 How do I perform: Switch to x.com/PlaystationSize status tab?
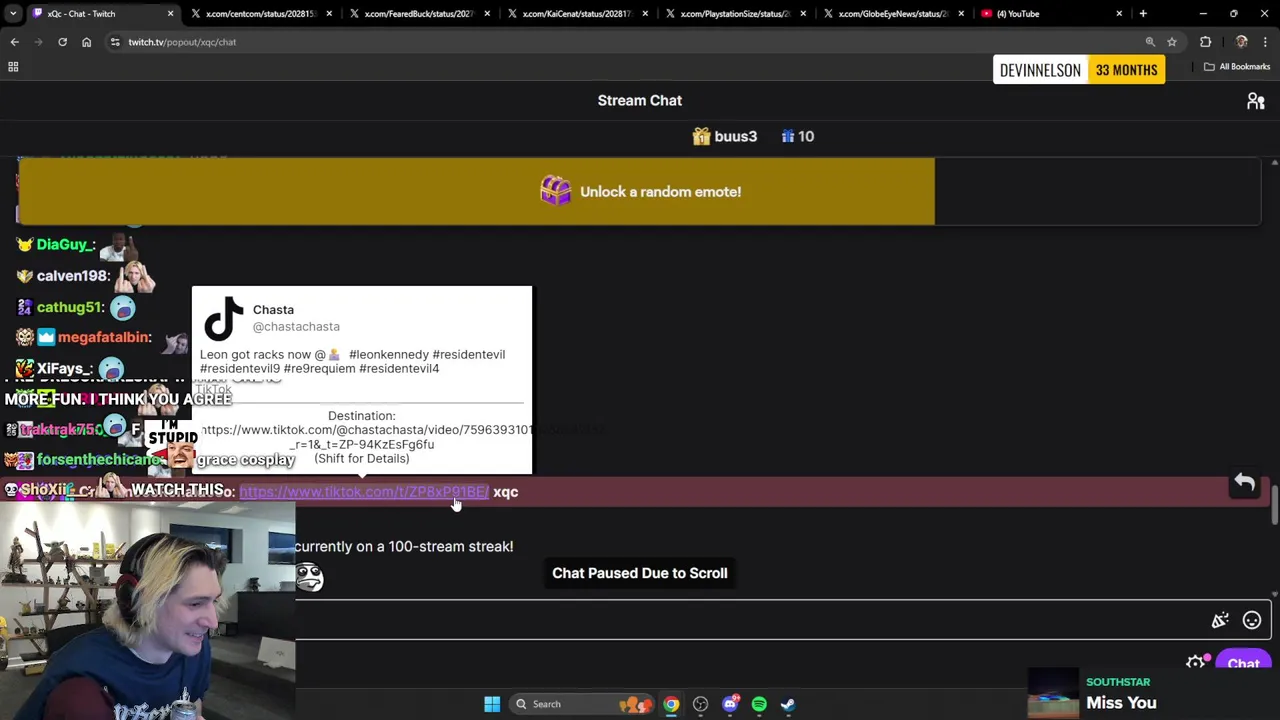pyautogui.click(x=736, y=14)
